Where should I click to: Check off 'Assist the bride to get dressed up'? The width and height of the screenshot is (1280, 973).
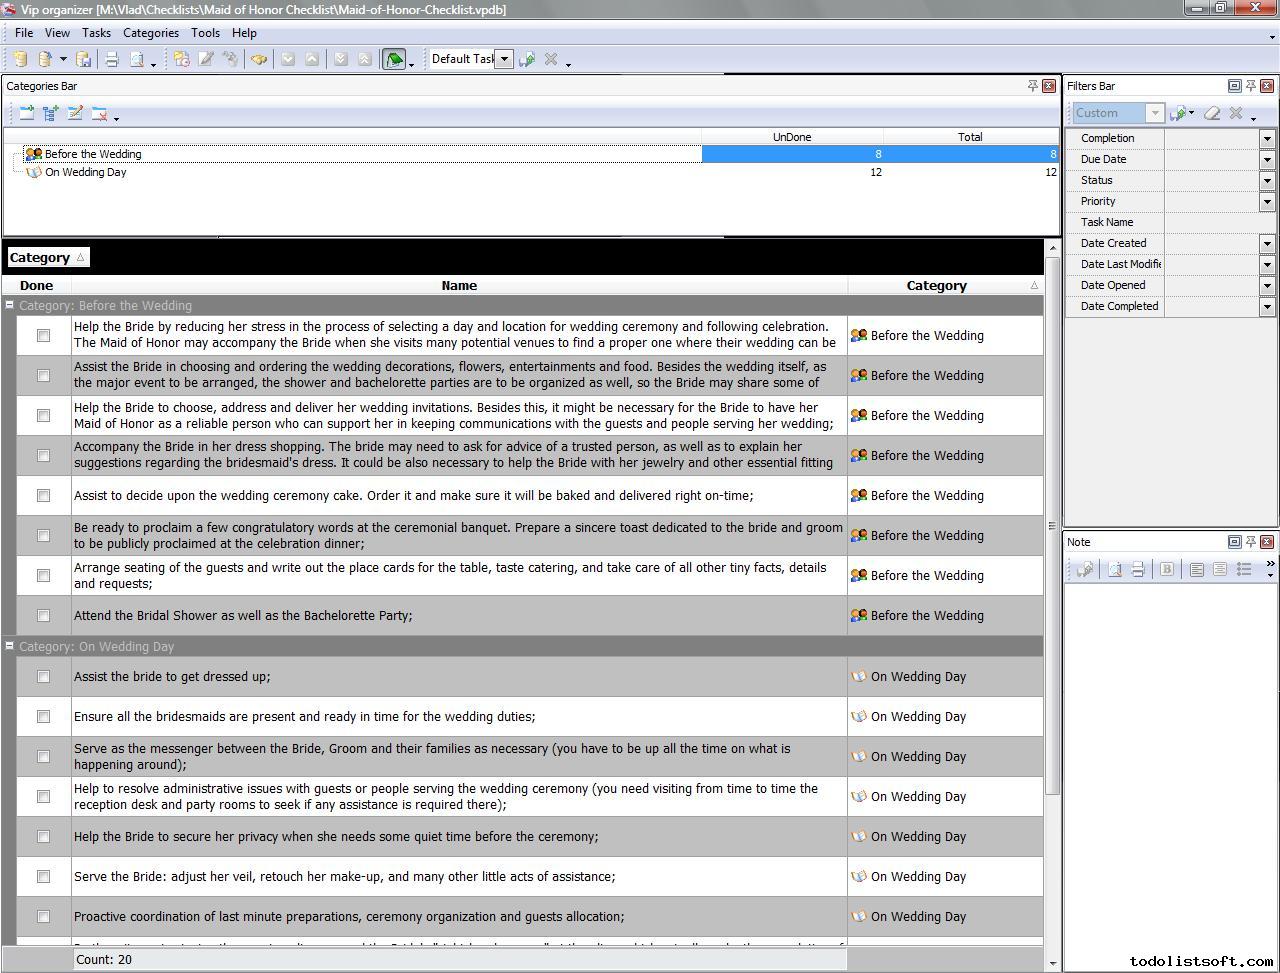pos(43,676)
